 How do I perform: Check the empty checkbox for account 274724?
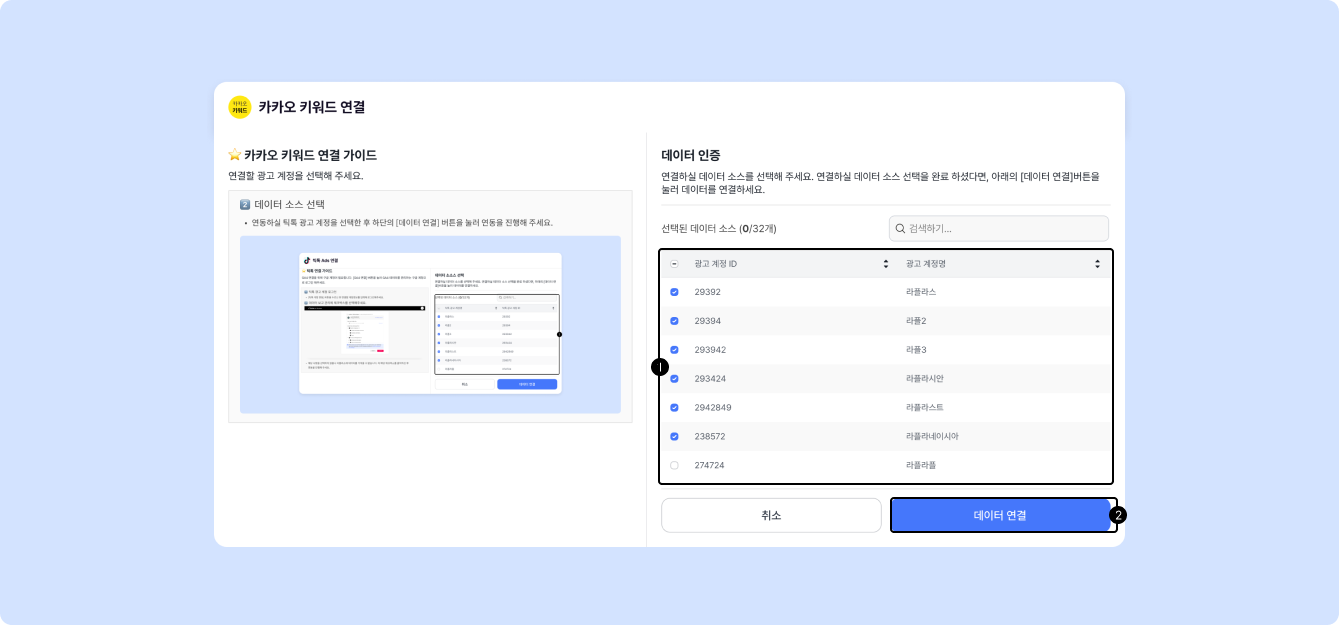coord(674,466)
